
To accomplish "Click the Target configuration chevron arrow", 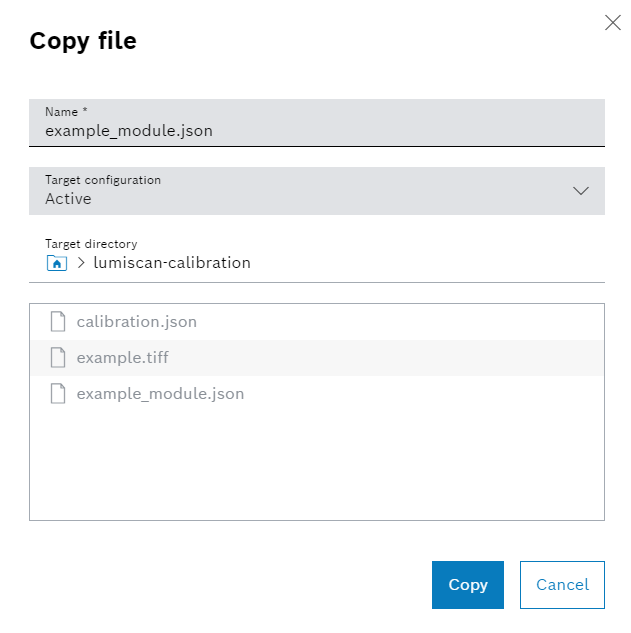I will (581, 191).
